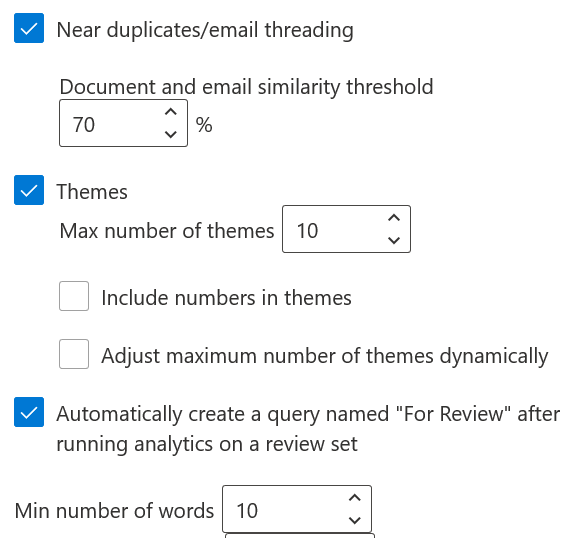Enable Include numbers in themes
Screen dimensions: 564x538
coord(74,296)
